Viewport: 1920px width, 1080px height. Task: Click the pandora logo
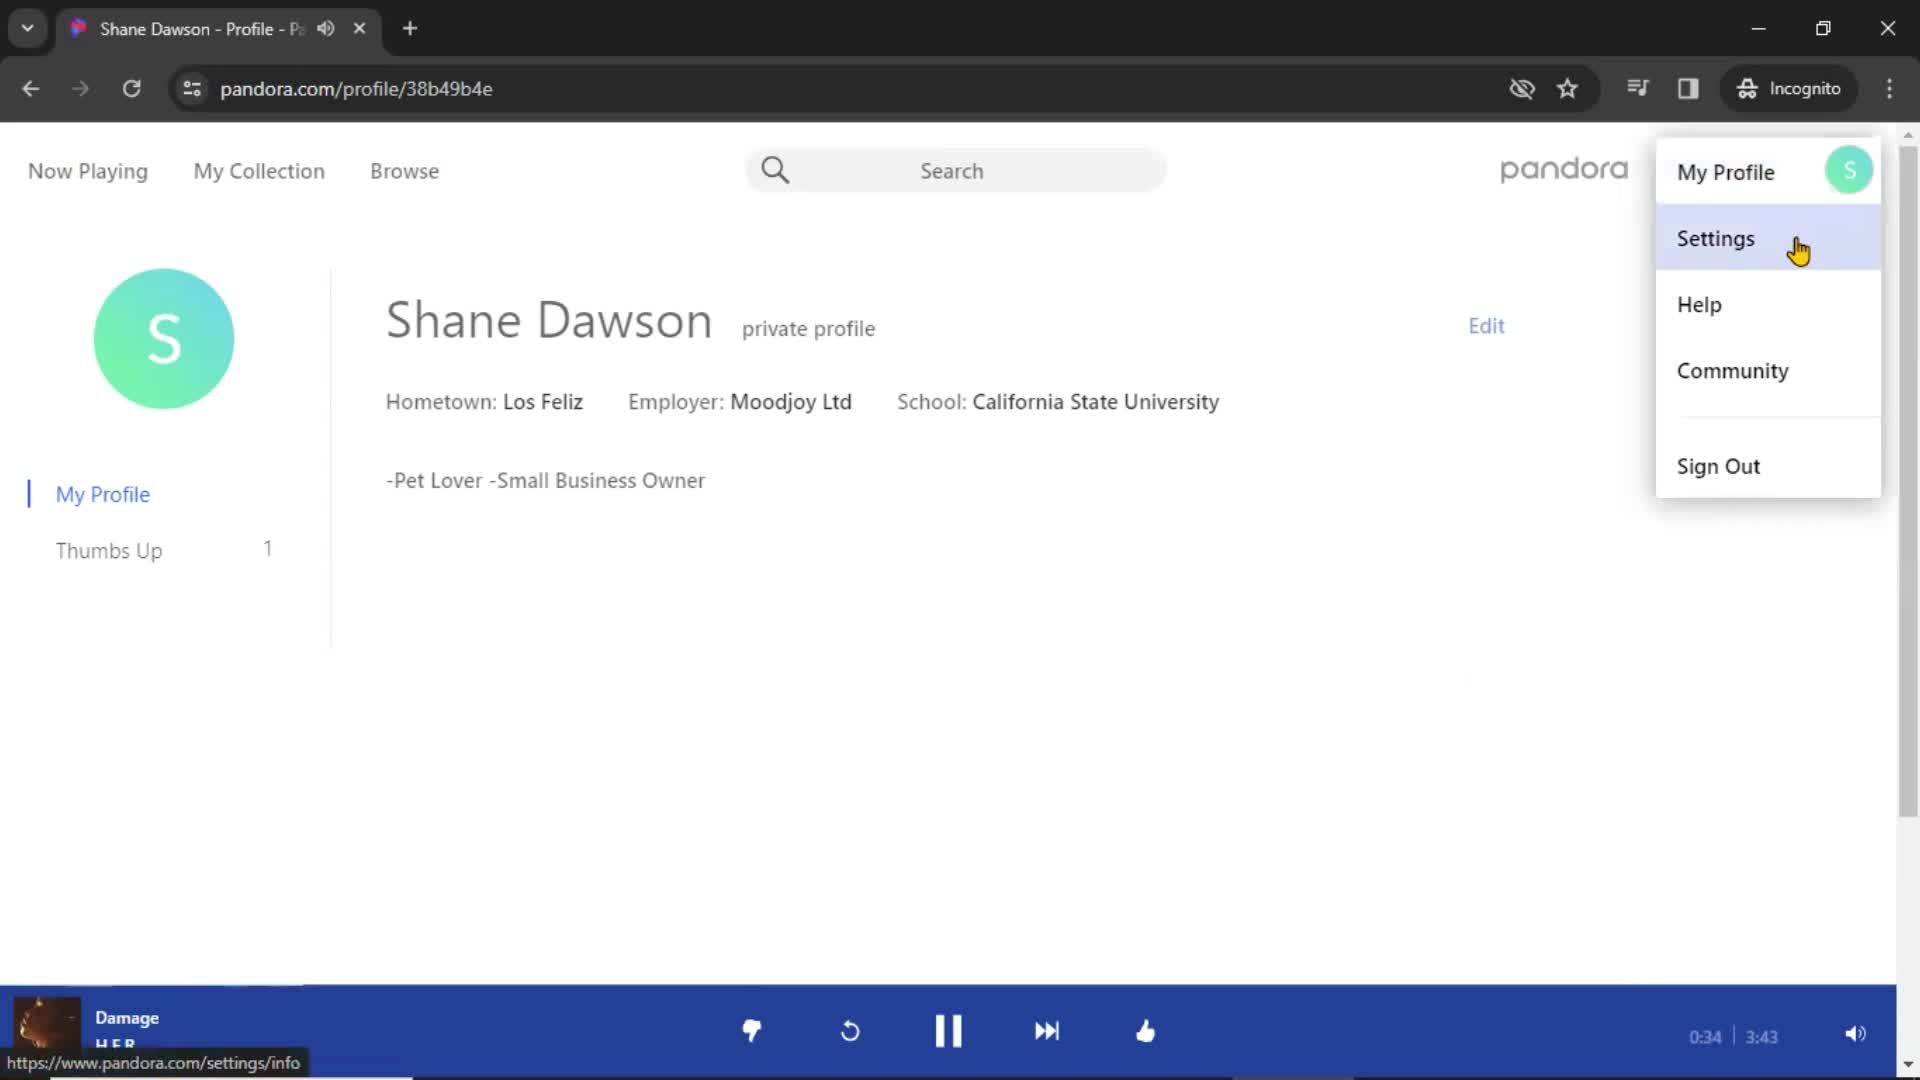[1564, 170]
